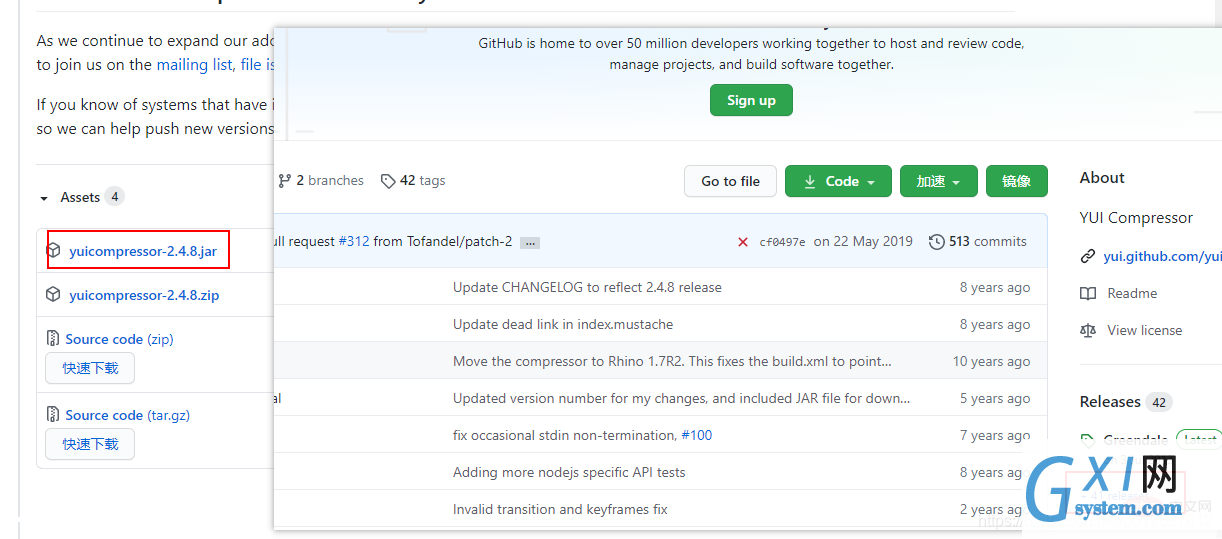
Task: Click the chain link icon in About
Action: (1088, 257)
